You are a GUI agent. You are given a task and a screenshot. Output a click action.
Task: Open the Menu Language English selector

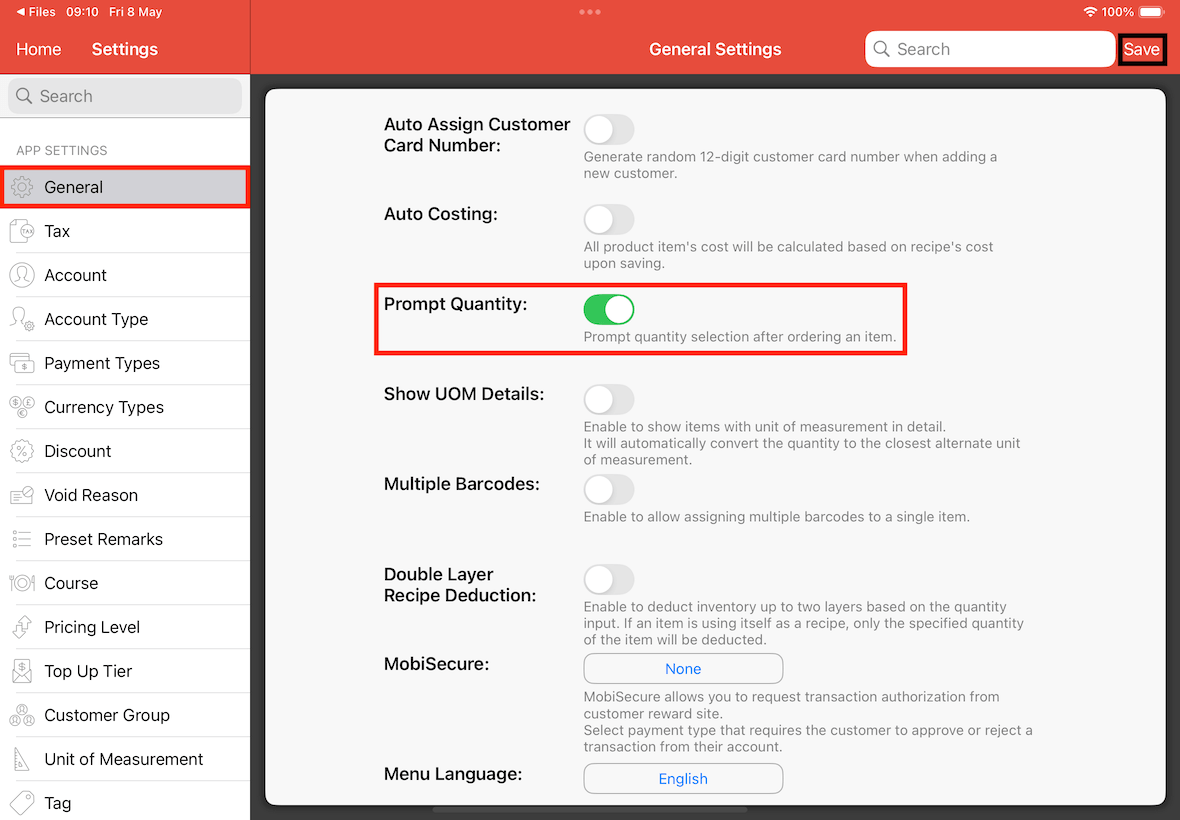pyautogui.click(x=683, y=779)
